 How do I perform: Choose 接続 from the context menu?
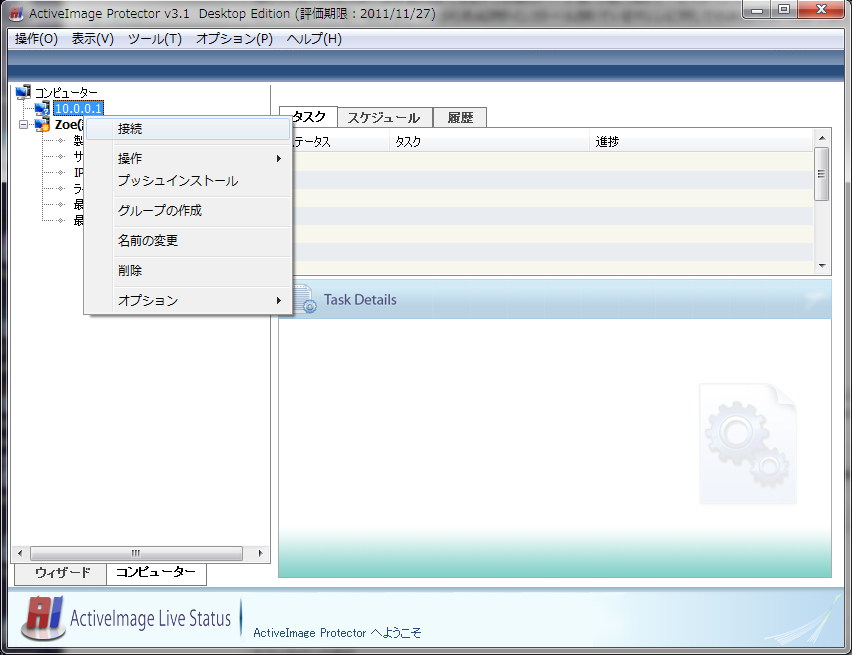point(188,129)
